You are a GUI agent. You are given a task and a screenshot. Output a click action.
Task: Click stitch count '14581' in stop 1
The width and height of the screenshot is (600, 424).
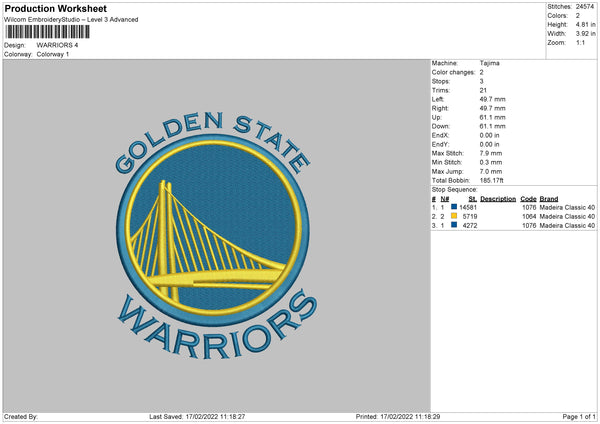coord(468,207)
